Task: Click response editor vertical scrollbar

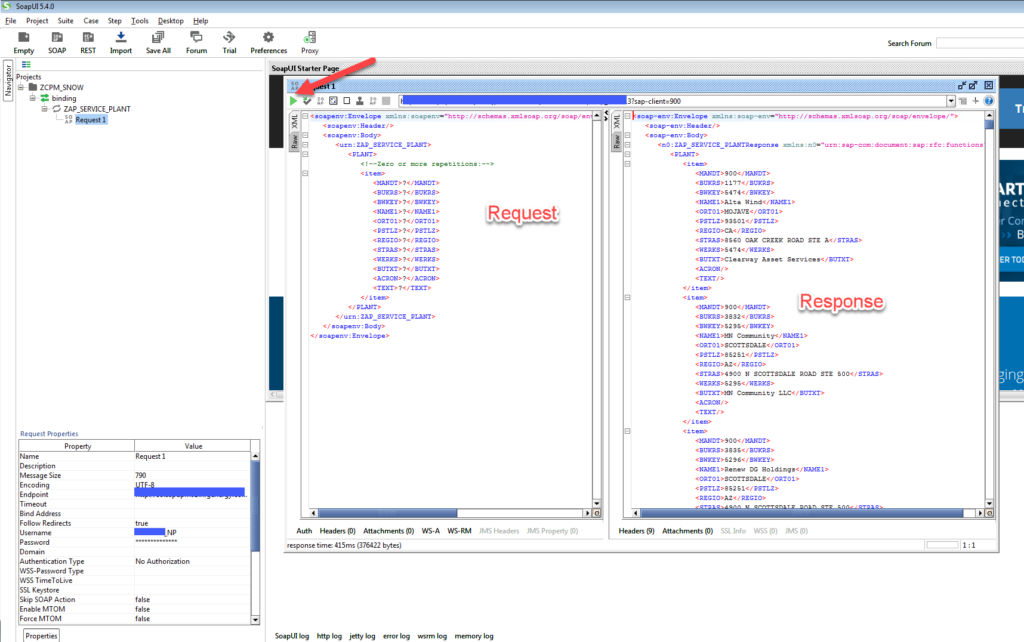Action: click(x=989, y=309)
